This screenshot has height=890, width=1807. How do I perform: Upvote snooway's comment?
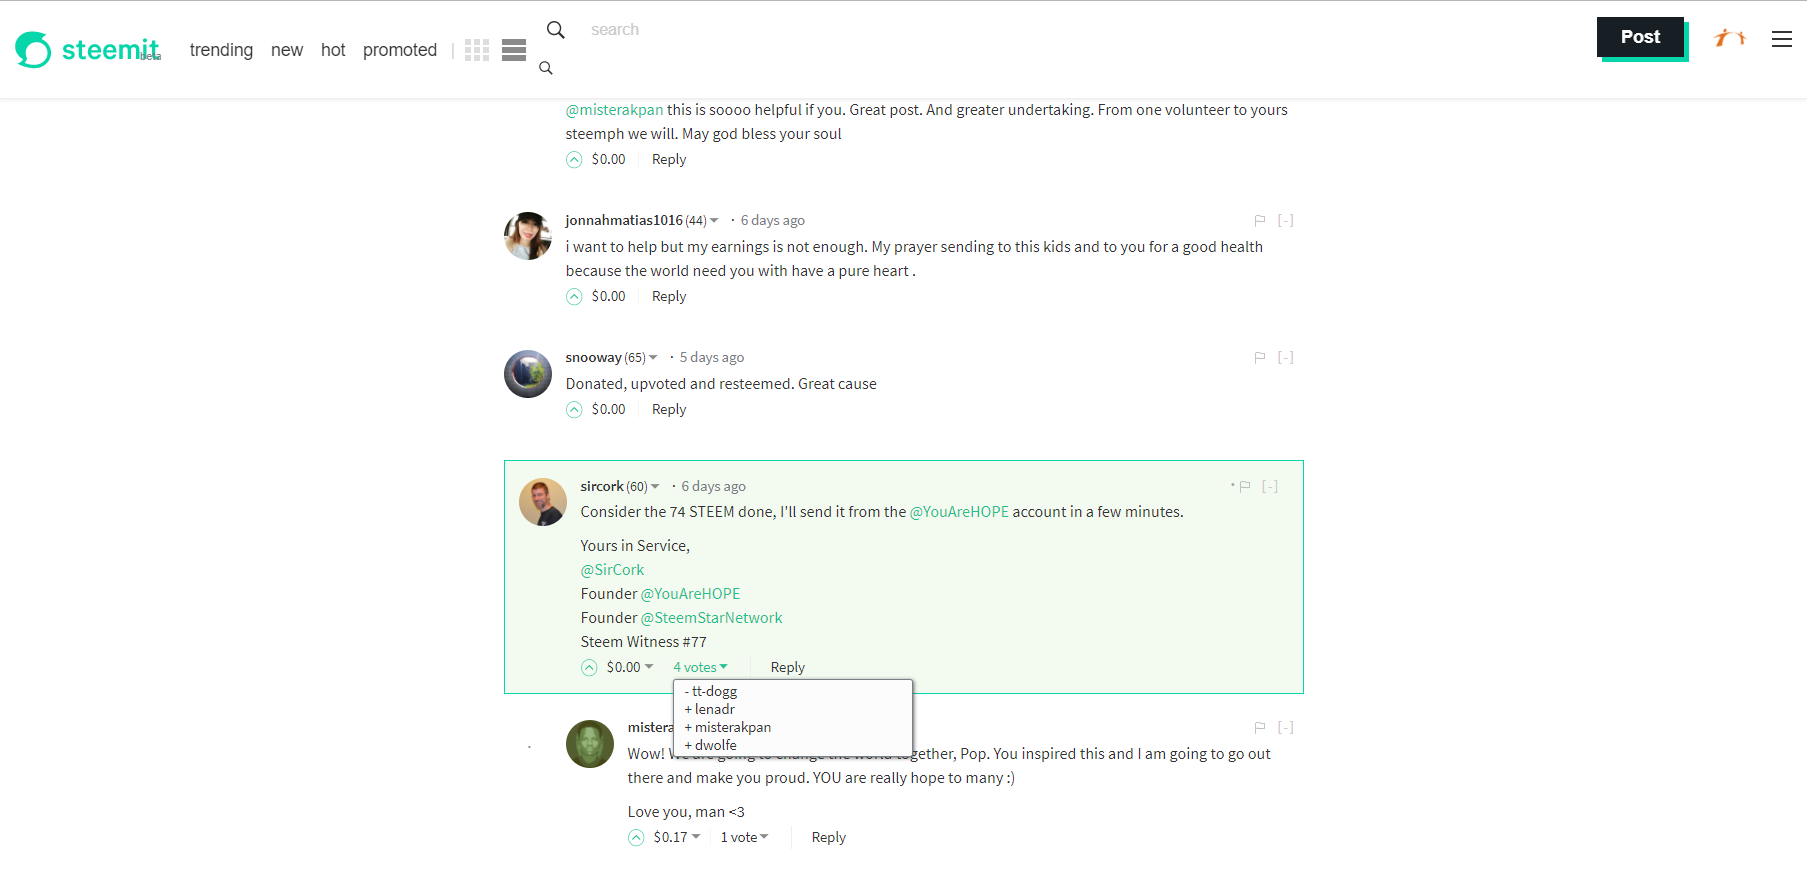click(574, 410)
